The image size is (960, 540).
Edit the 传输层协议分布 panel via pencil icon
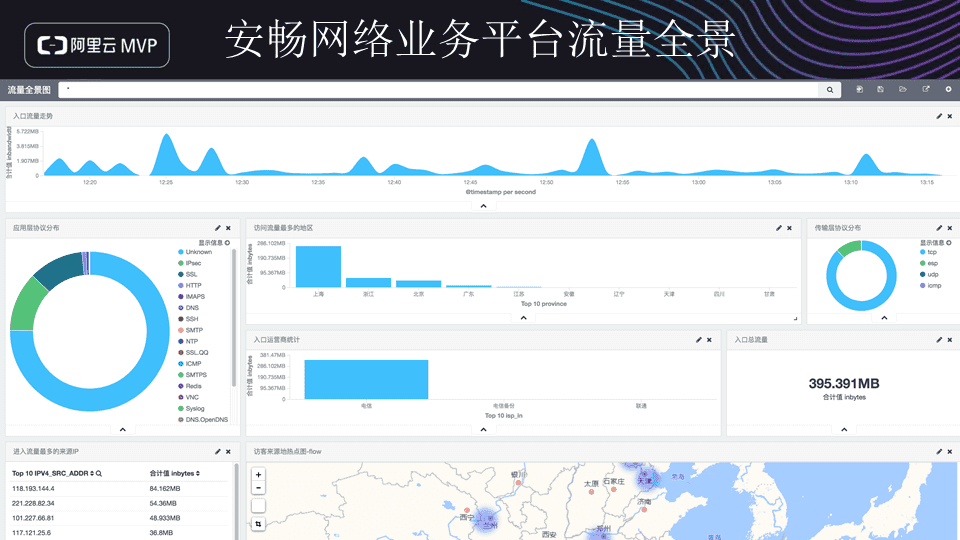939,228
